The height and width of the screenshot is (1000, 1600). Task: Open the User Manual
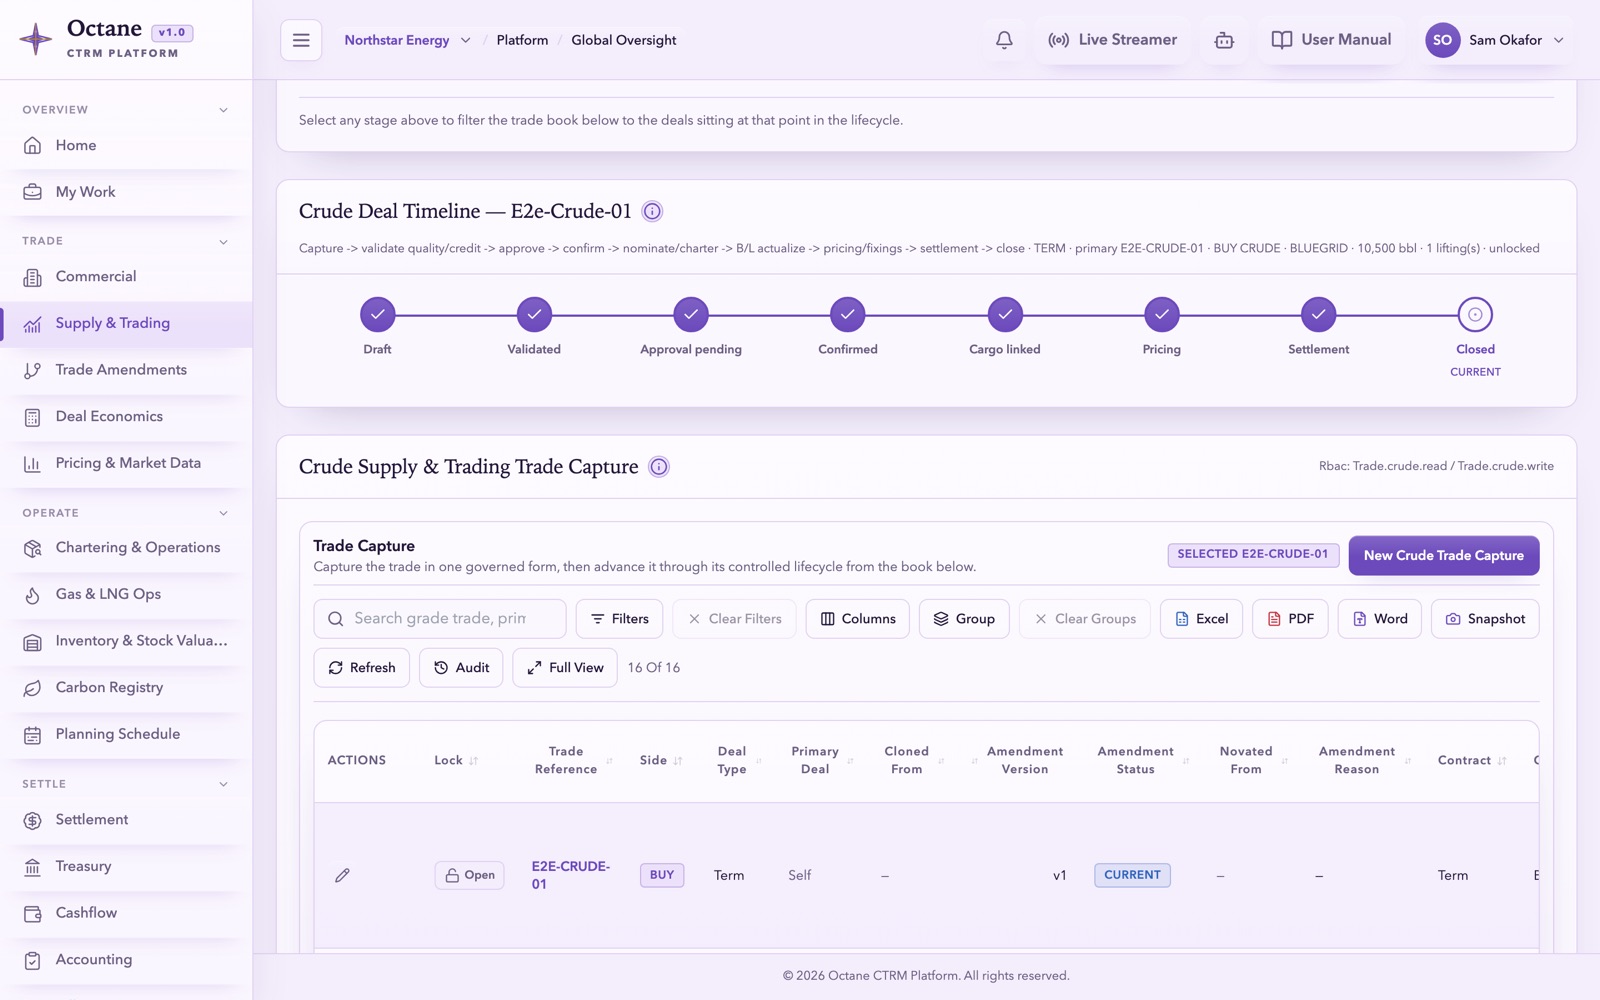tap(1331, 40)
